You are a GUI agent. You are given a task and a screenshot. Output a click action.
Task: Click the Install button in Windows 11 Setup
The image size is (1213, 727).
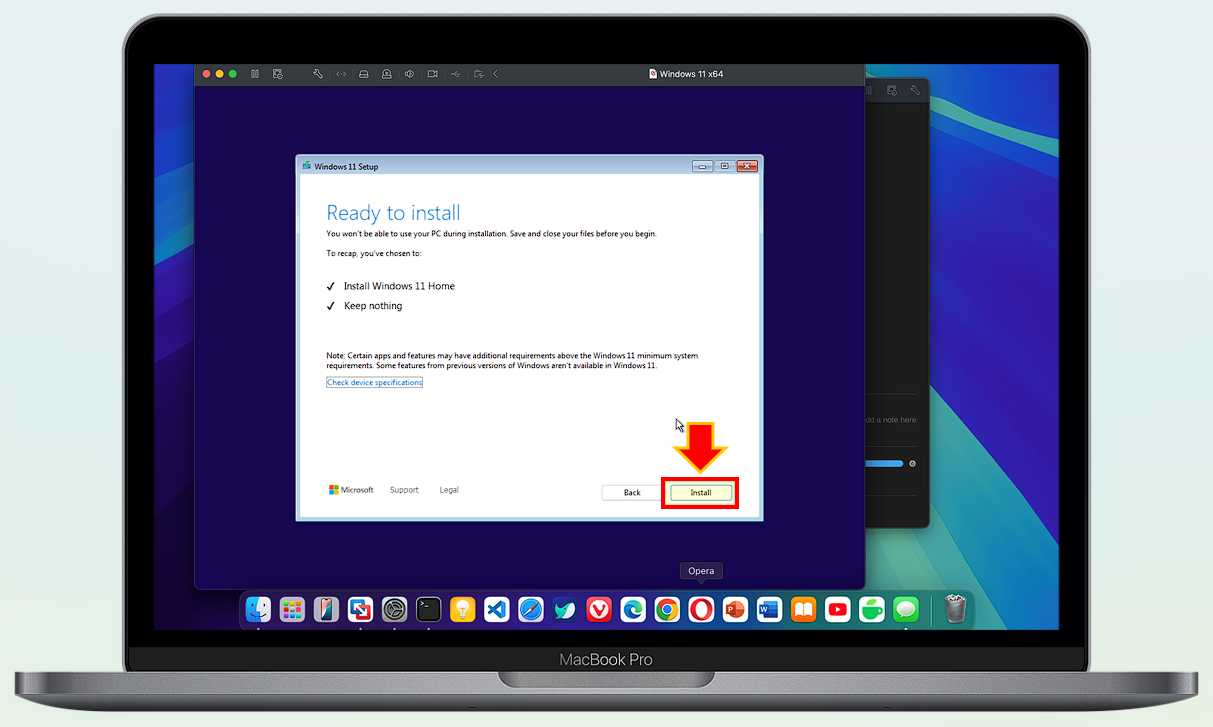pos(700,493)
